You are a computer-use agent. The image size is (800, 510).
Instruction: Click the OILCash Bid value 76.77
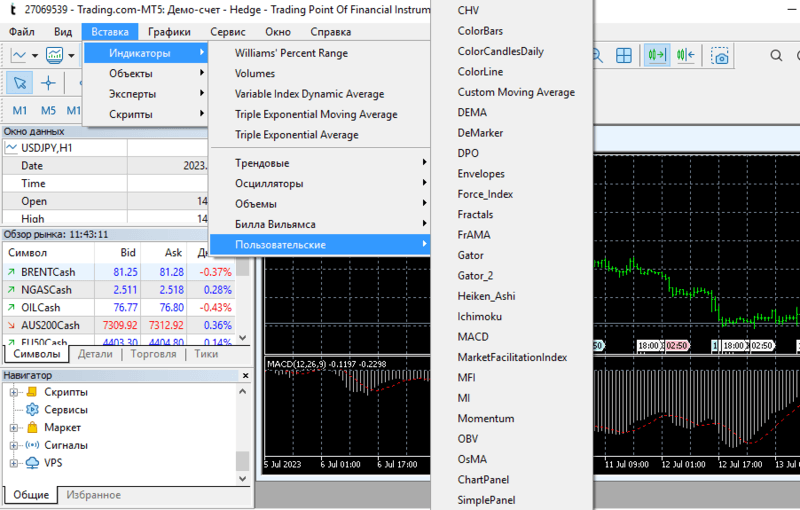(125, 308)
